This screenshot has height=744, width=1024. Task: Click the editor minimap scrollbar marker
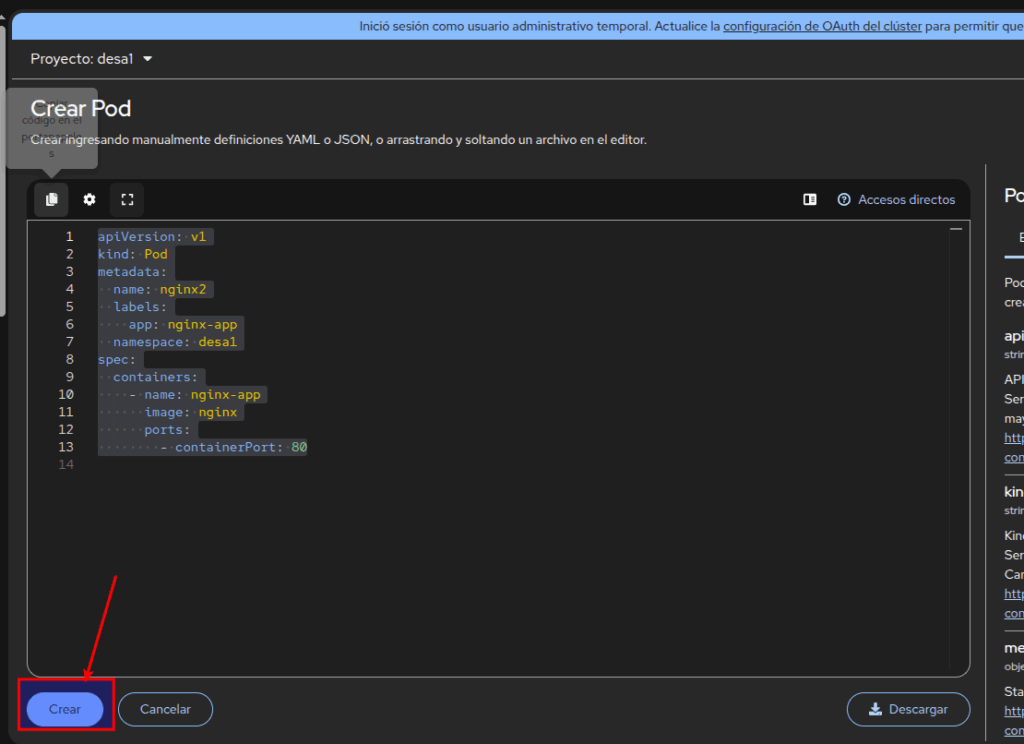click(956, 230)
